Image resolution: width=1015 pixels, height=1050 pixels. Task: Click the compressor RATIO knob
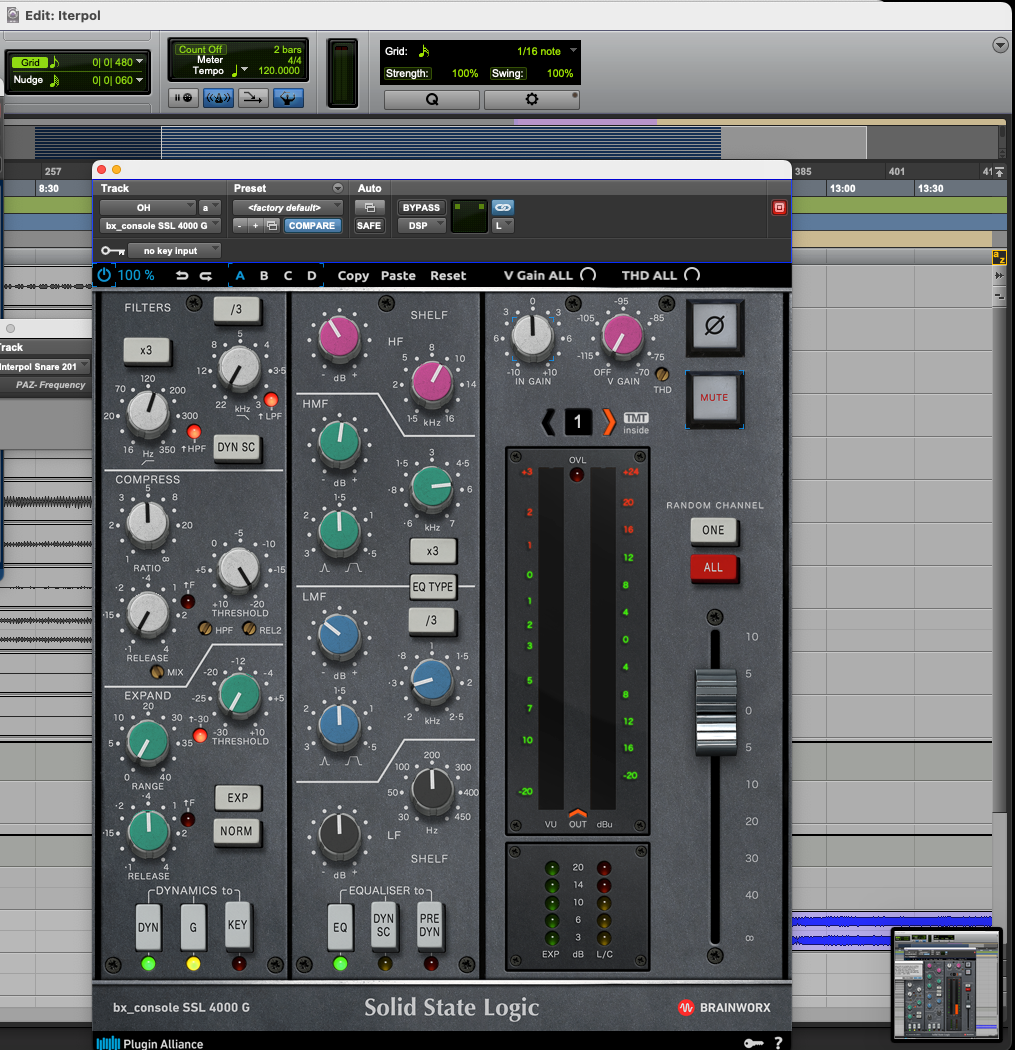pos(147,522)
